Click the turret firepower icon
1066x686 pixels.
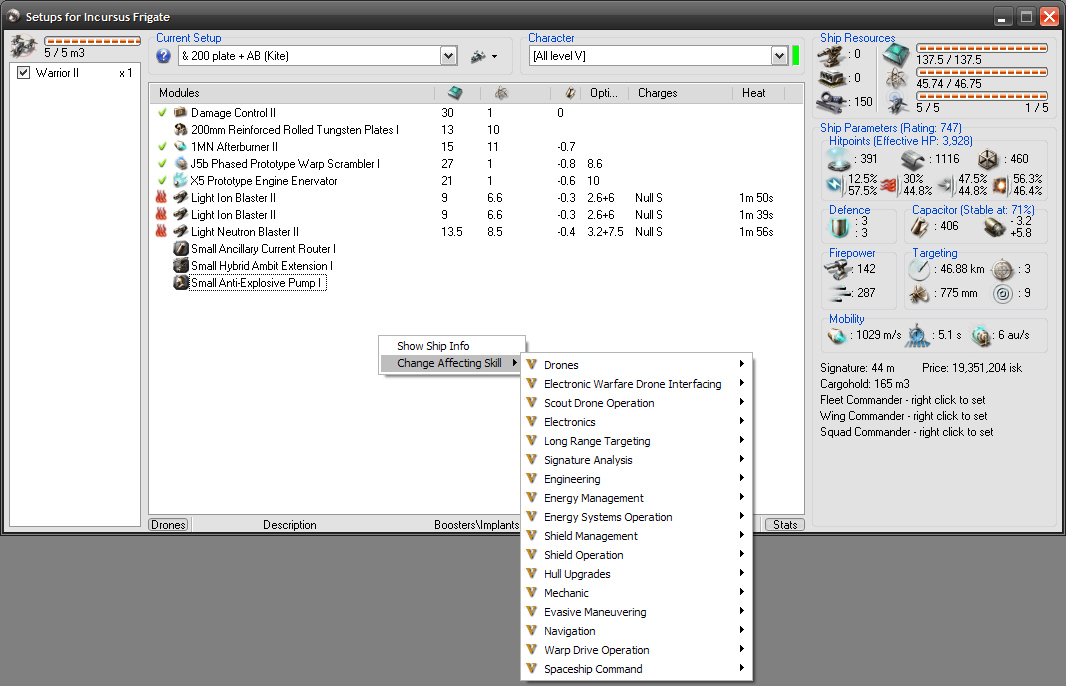click(838, 268)
